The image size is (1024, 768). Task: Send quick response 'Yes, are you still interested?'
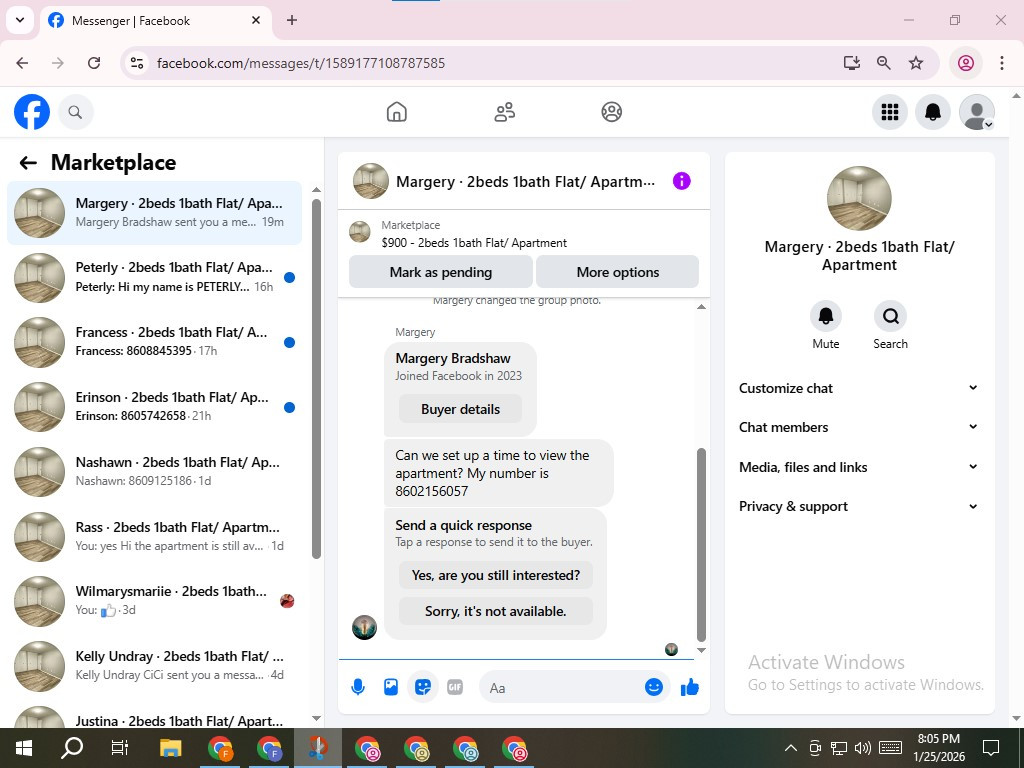tap(496, 575)
